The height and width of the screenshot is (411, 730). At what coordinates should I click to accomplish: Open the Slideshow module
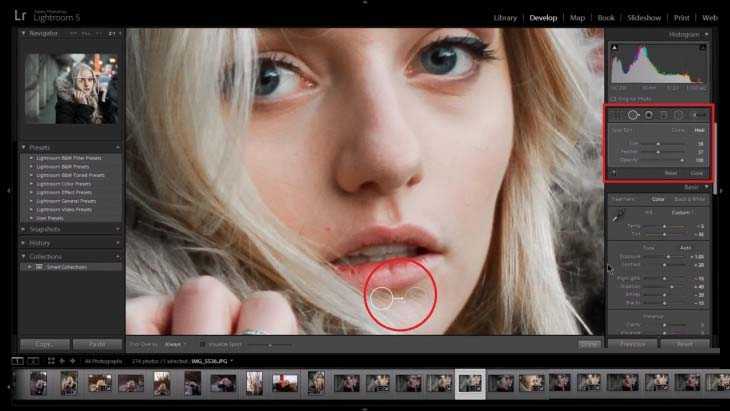[643, 18]
